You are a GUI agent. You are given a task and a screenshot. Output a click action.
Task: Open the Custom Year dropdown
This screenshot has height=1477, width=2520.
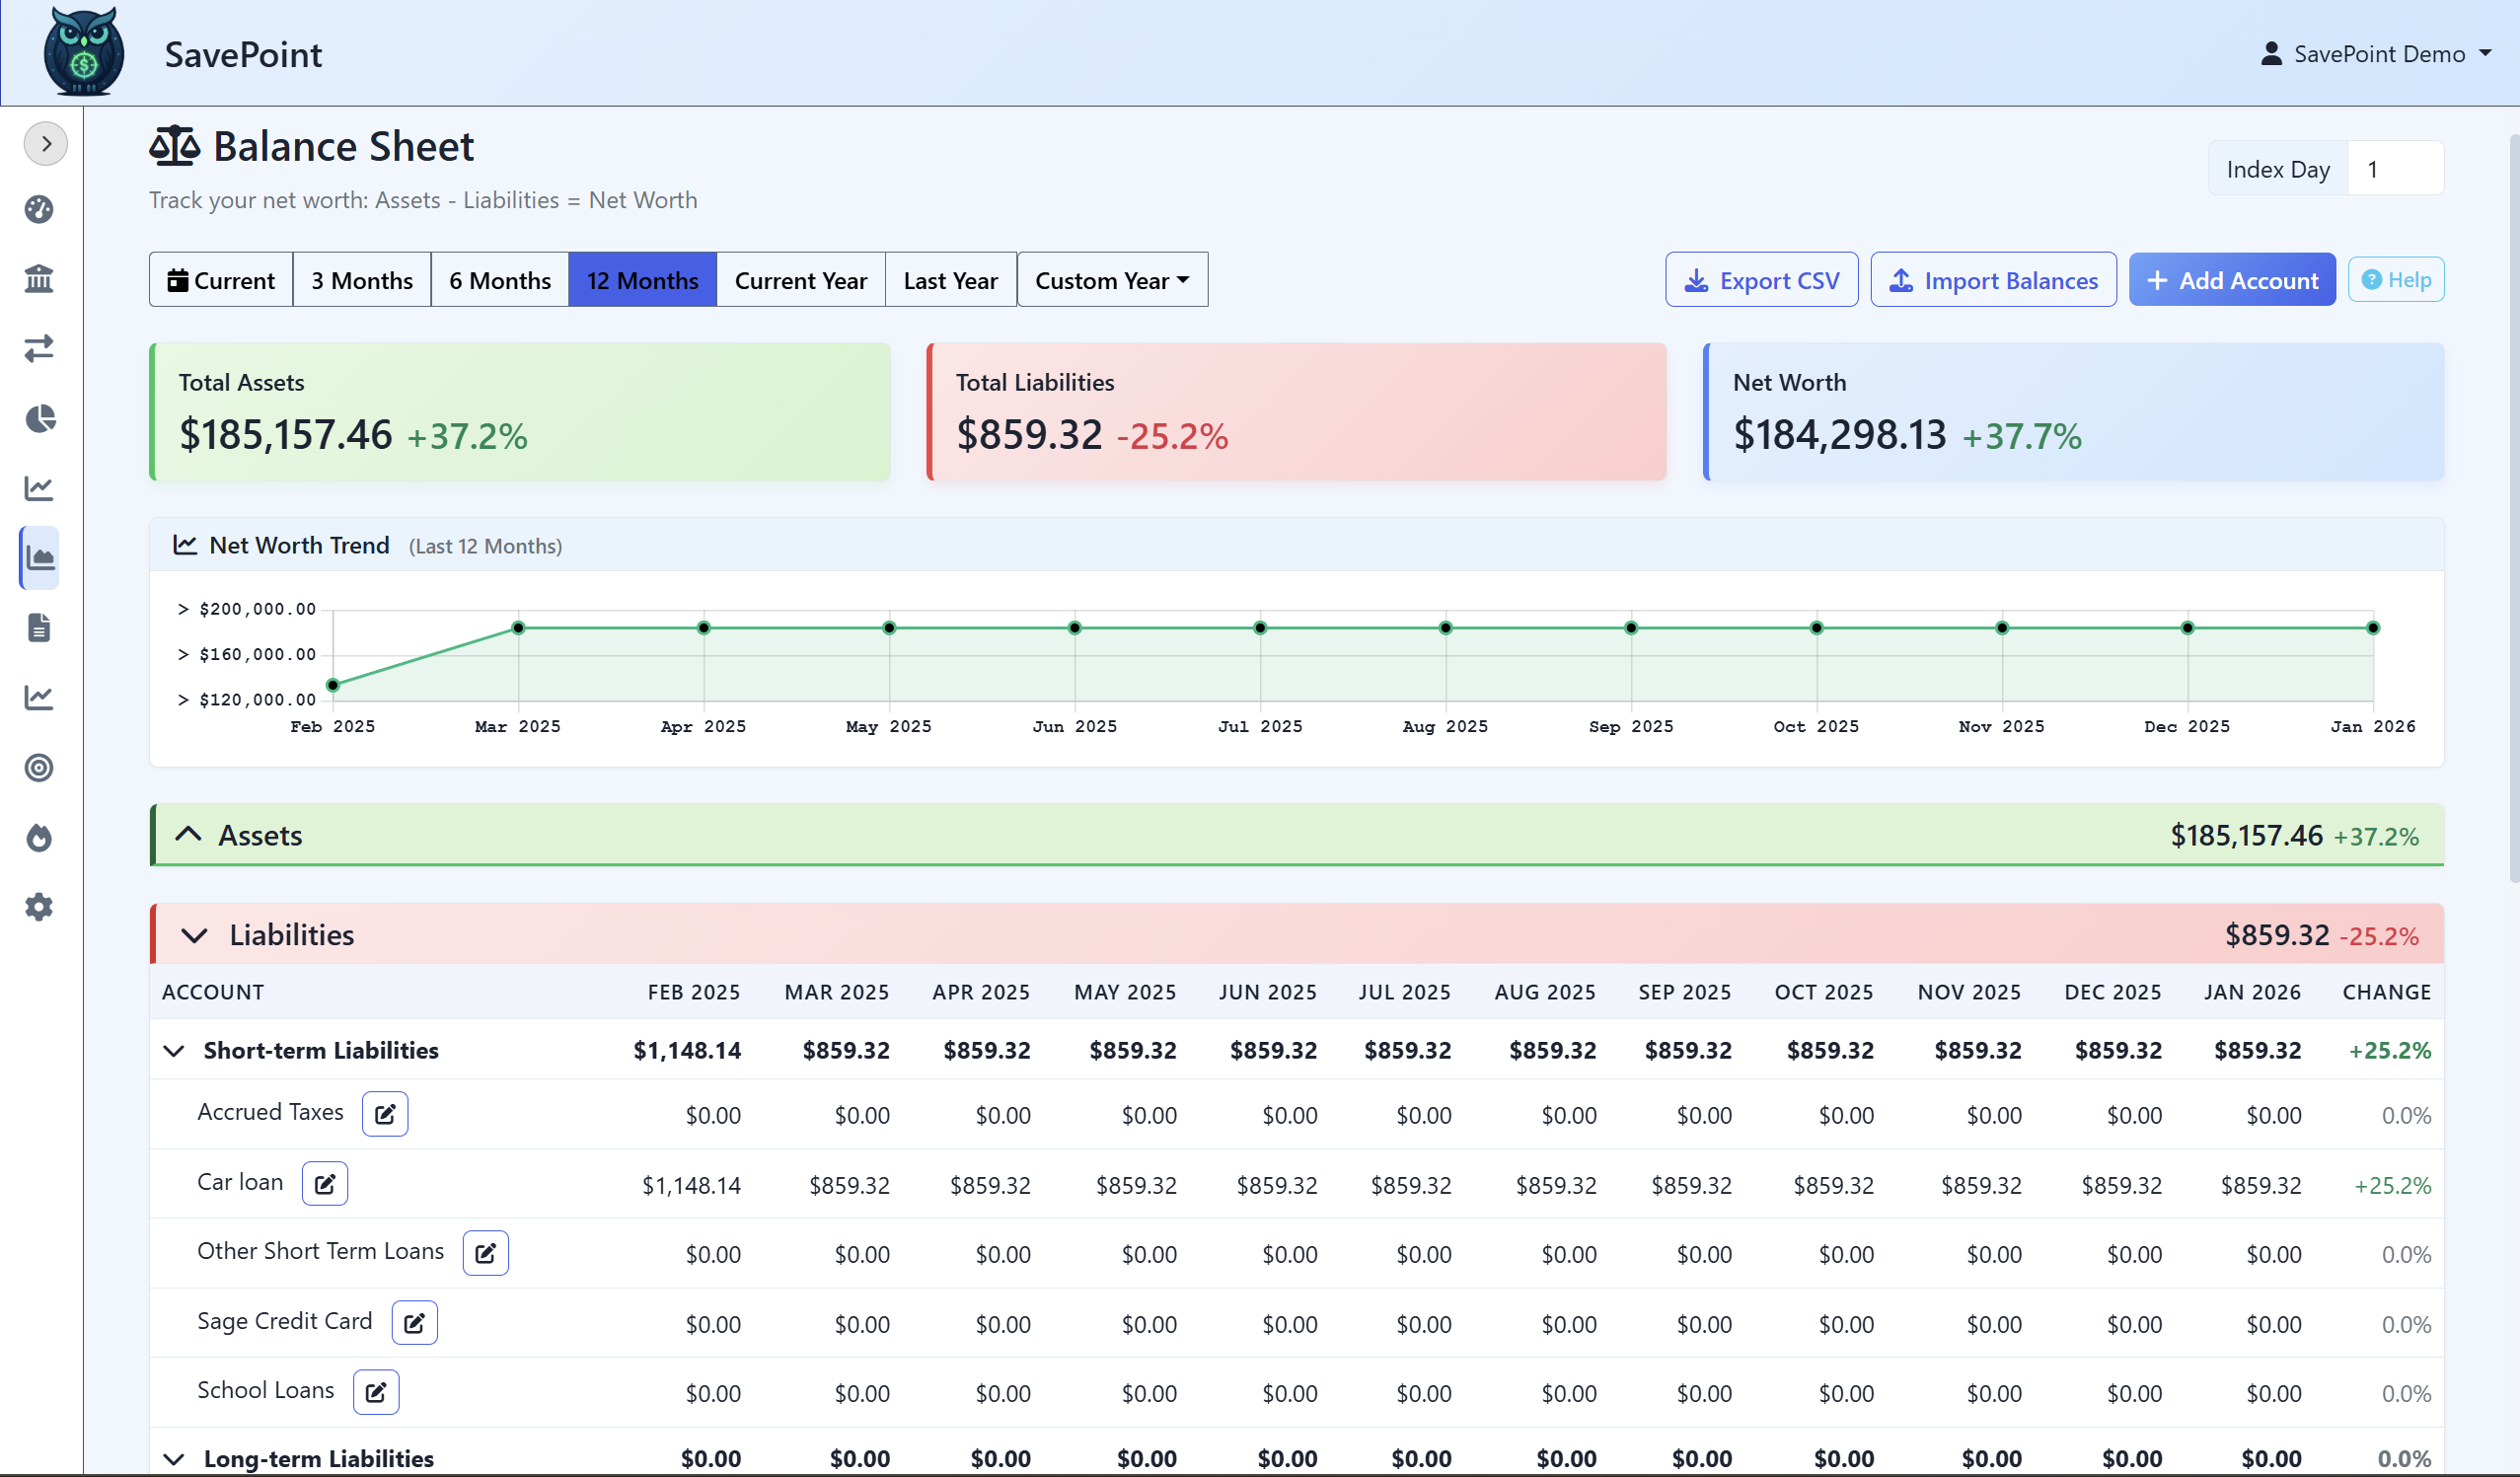[1111, 280]
